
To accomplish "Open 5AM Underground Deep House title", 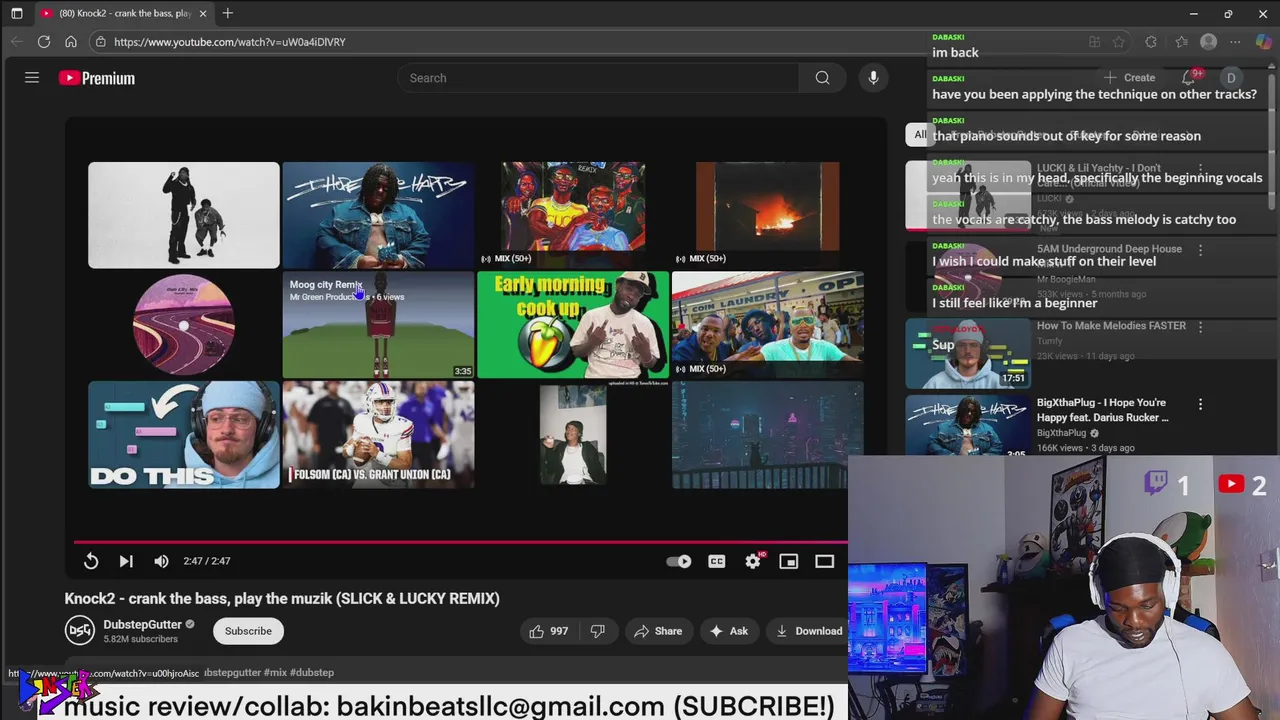I will pos(1109,249).
